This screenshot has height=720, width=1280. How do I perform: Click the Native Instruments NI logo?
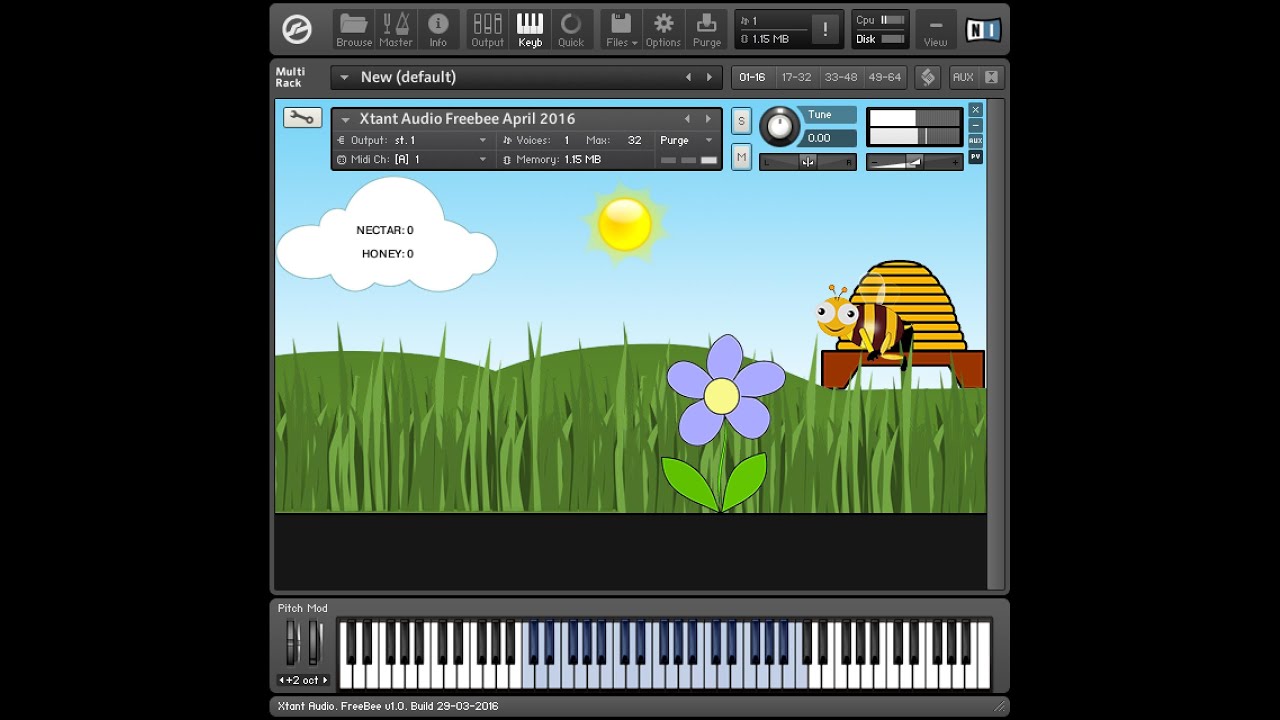[x=982, y=30]
